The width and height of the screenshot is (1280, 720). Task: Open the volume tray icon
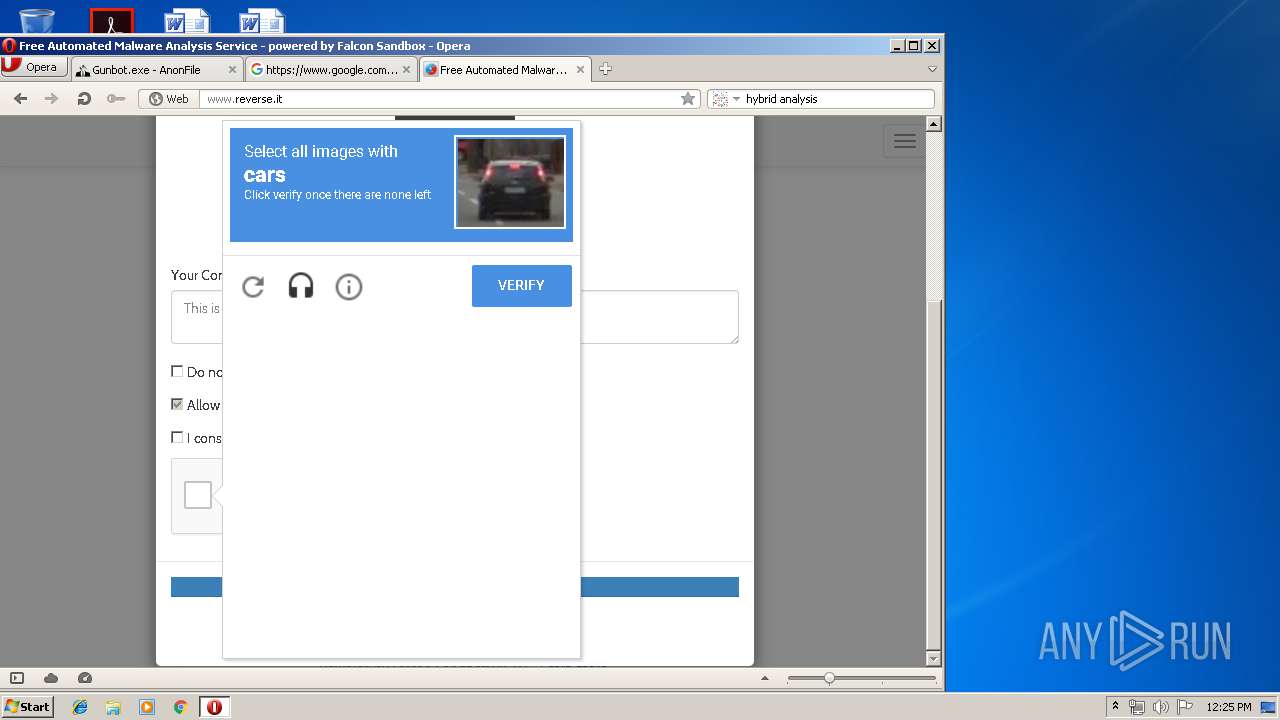(x=1160, y=707)
